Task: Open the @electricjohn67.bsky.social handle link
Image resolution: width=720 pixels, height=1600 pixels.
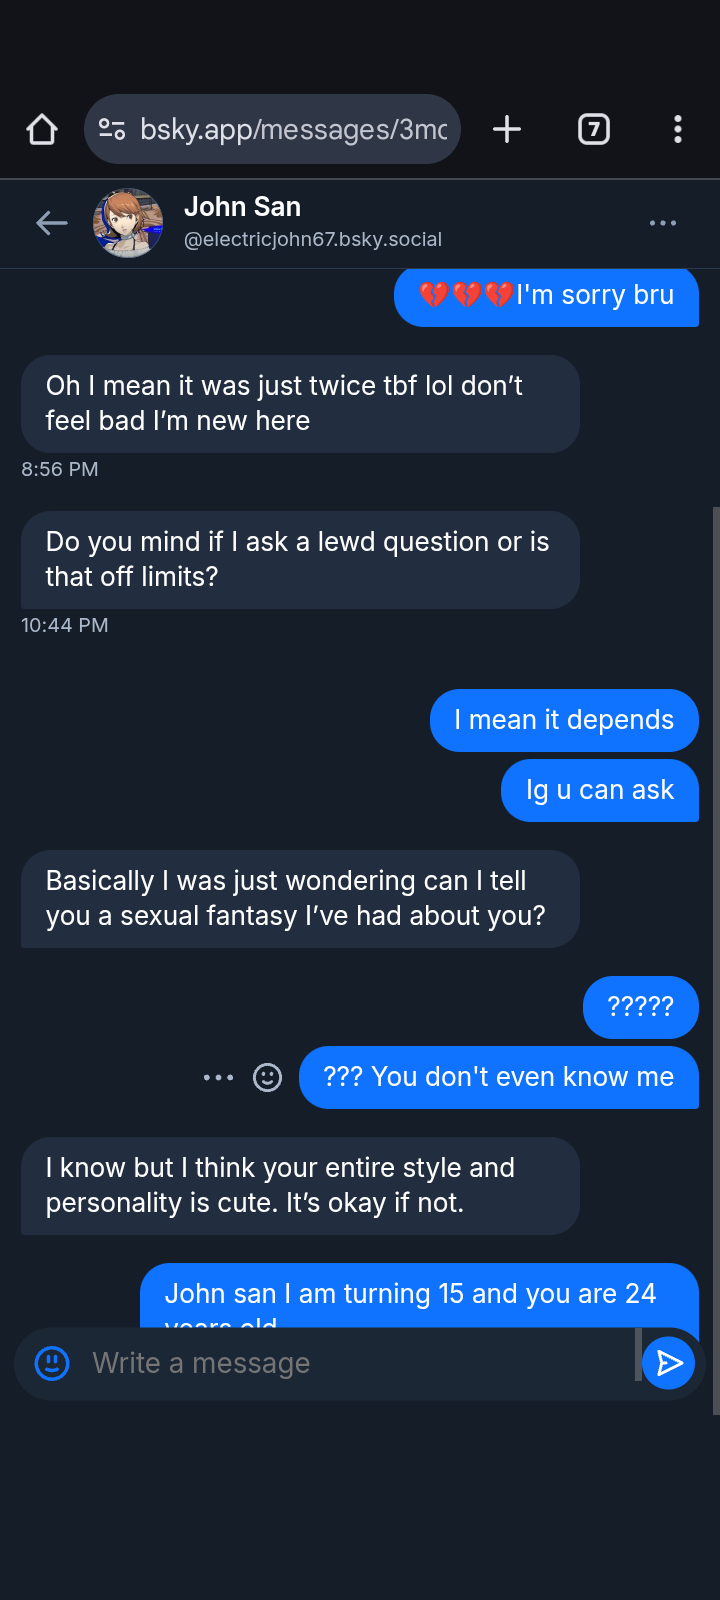Action: [x=312, y=240]
